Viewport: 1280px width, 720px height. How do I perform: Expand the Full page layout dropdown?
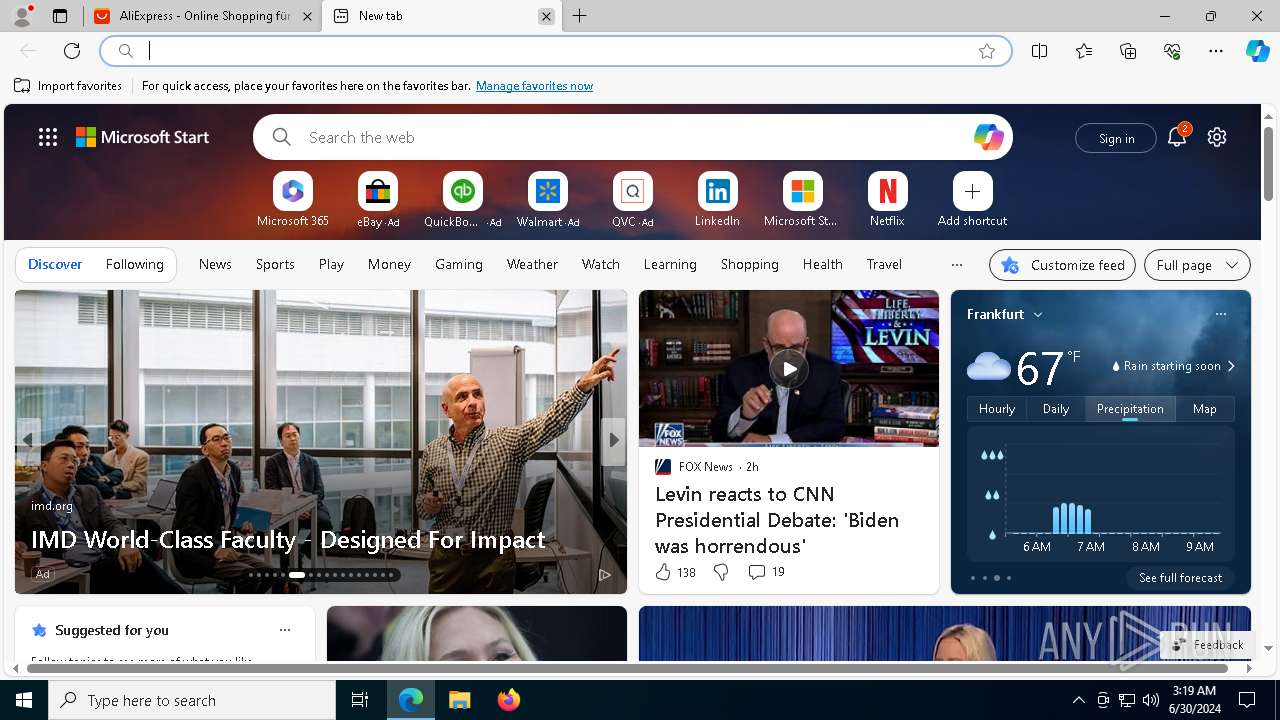click(1197, 265)
